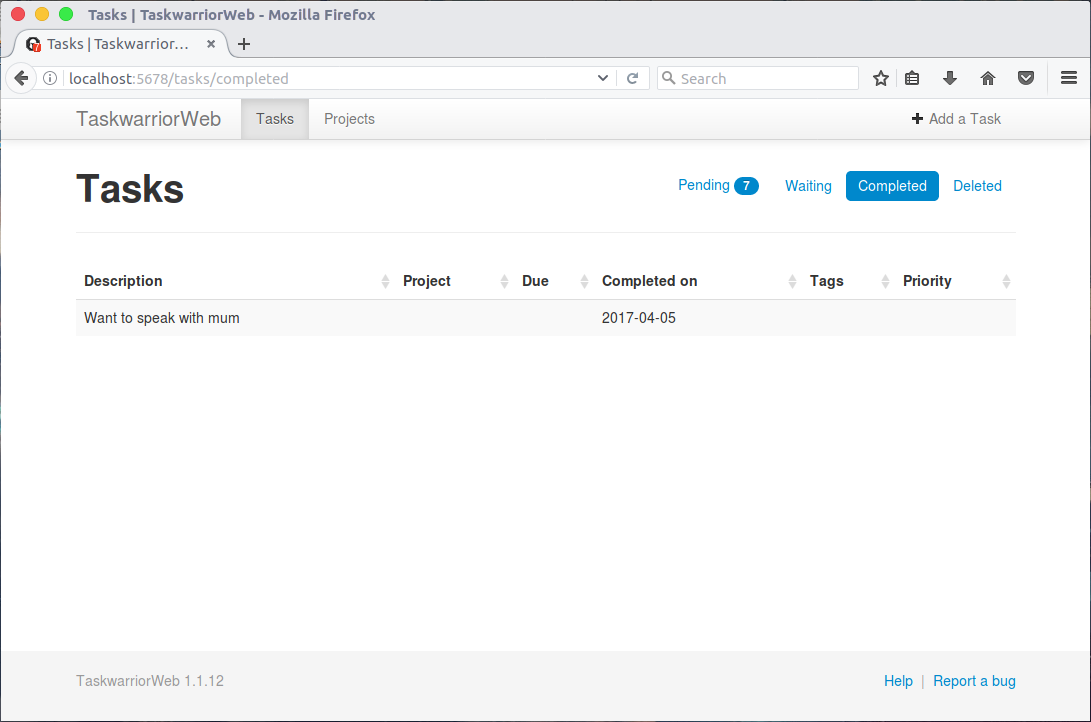Click Add a Task button

click(956, 119)
